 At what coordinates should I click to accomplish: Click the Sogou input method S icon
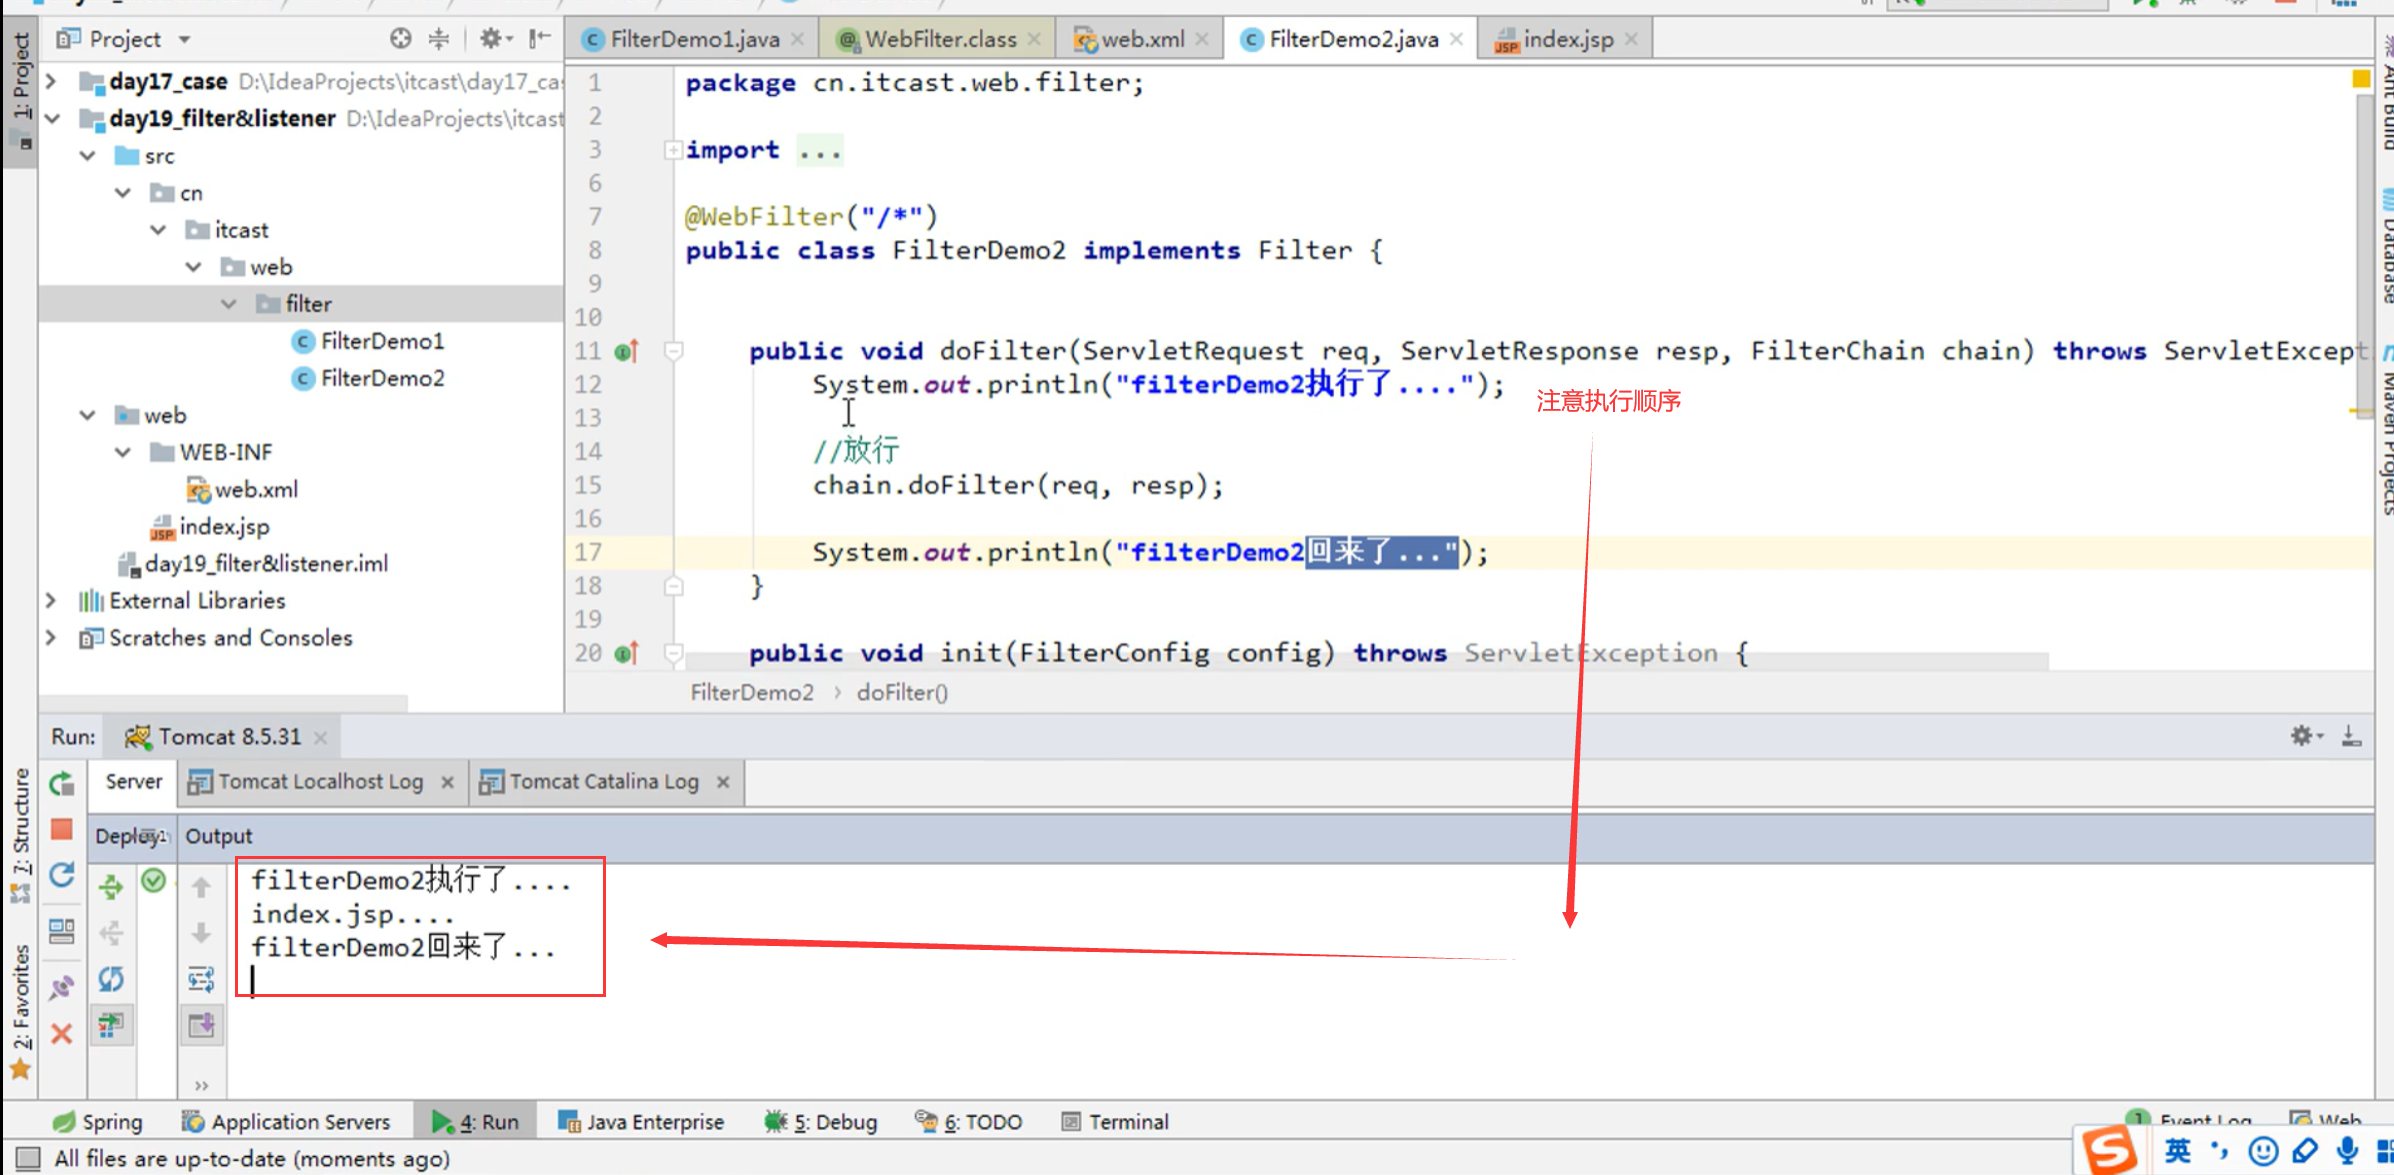[2109, 1150]
